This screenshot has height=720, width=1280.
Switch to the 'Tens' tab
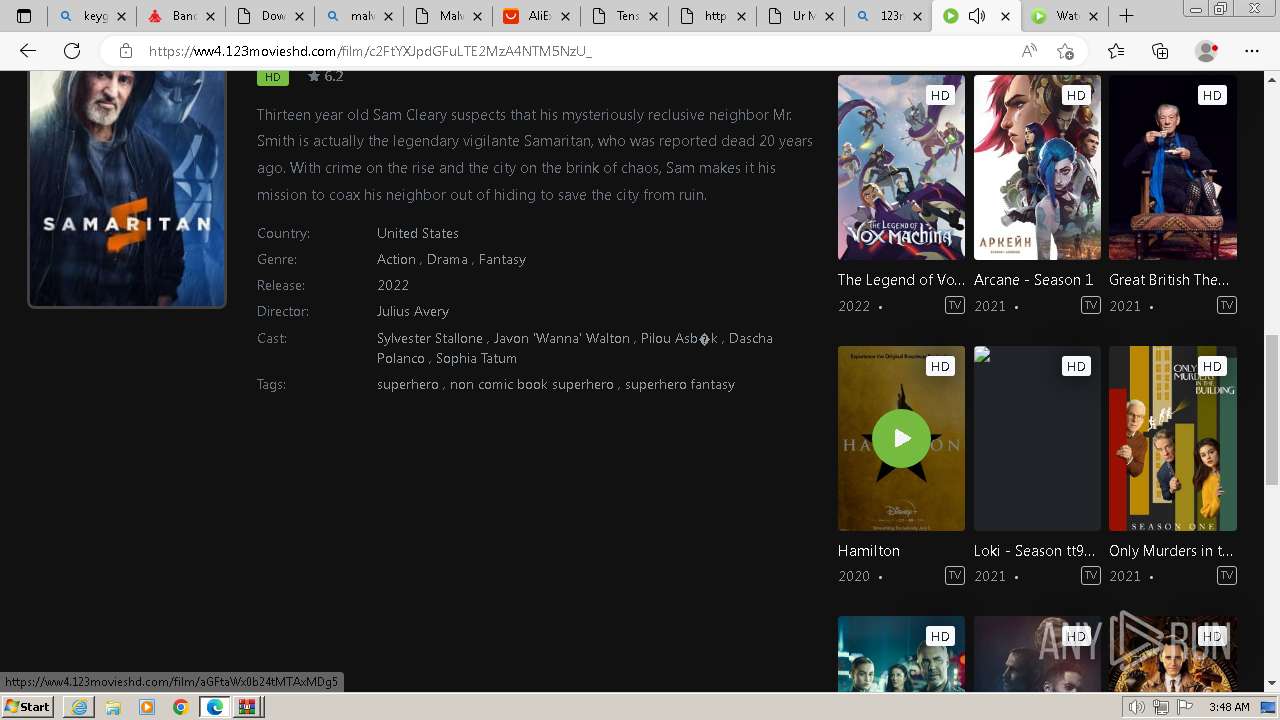click(627, 16)
